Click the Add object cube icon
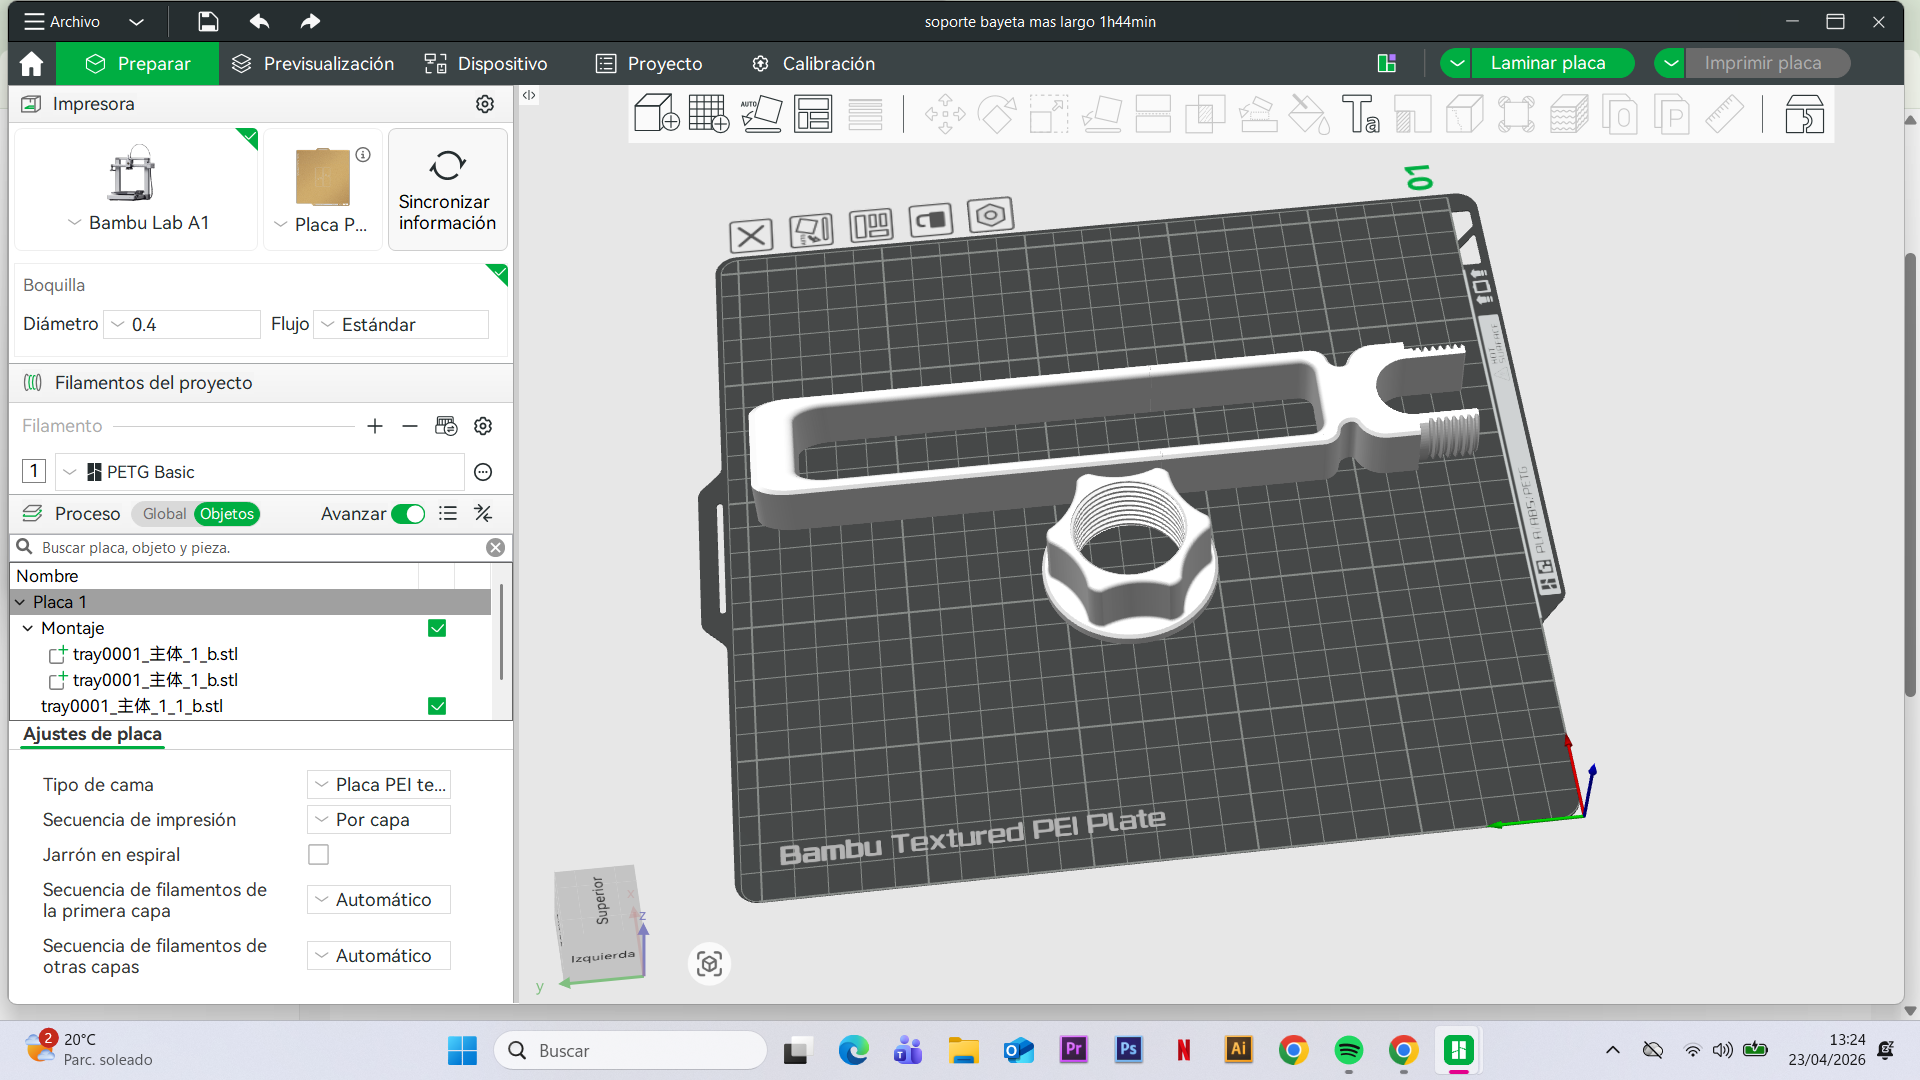The width and height of the screenshot is (1920, 1080). (x=657, y=113)
